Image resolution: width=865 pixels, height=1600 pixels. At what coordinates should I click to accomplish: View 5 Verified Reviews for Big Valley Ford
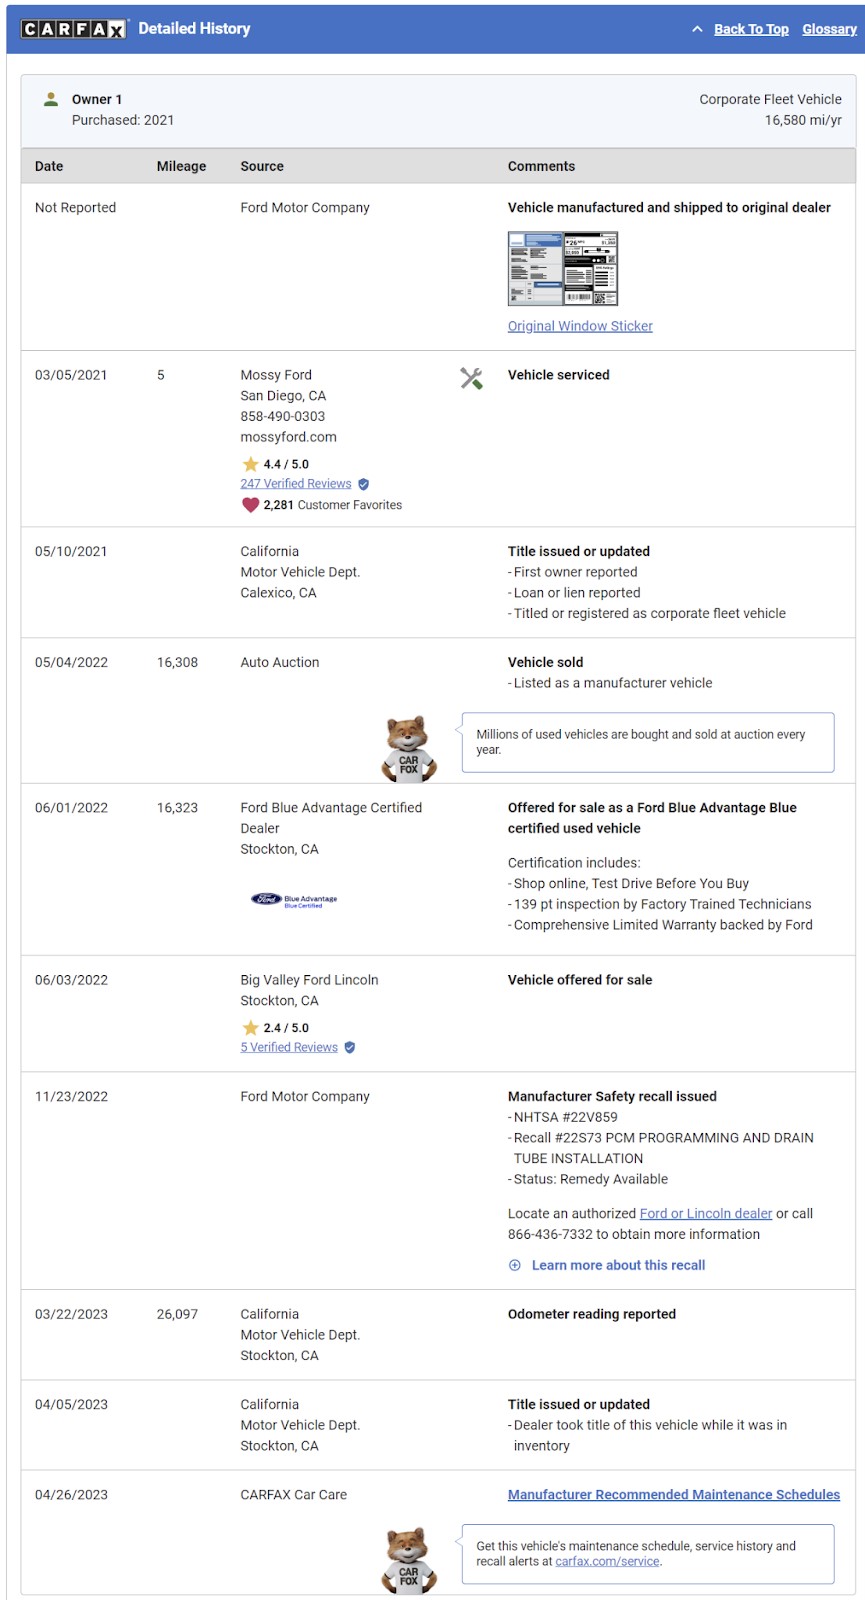click(x=289, y=1047)
